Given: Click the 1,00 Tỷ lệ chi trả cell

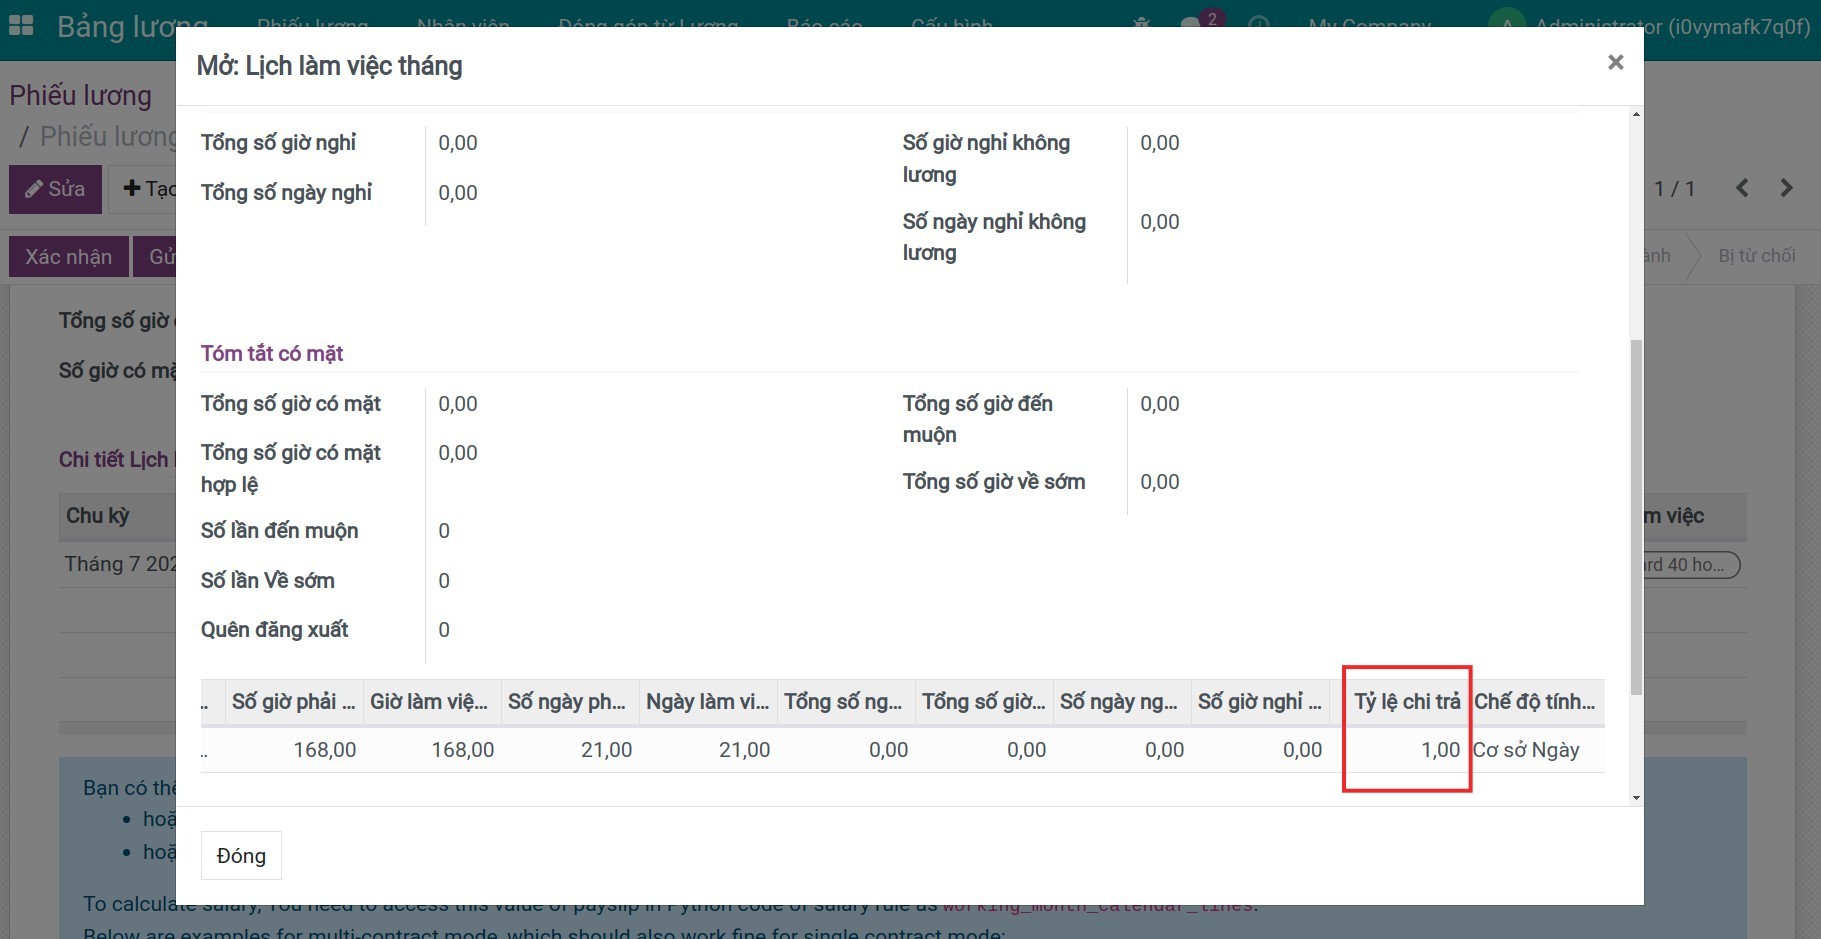Looking at the screenshot, I should tap(1407, 750).
